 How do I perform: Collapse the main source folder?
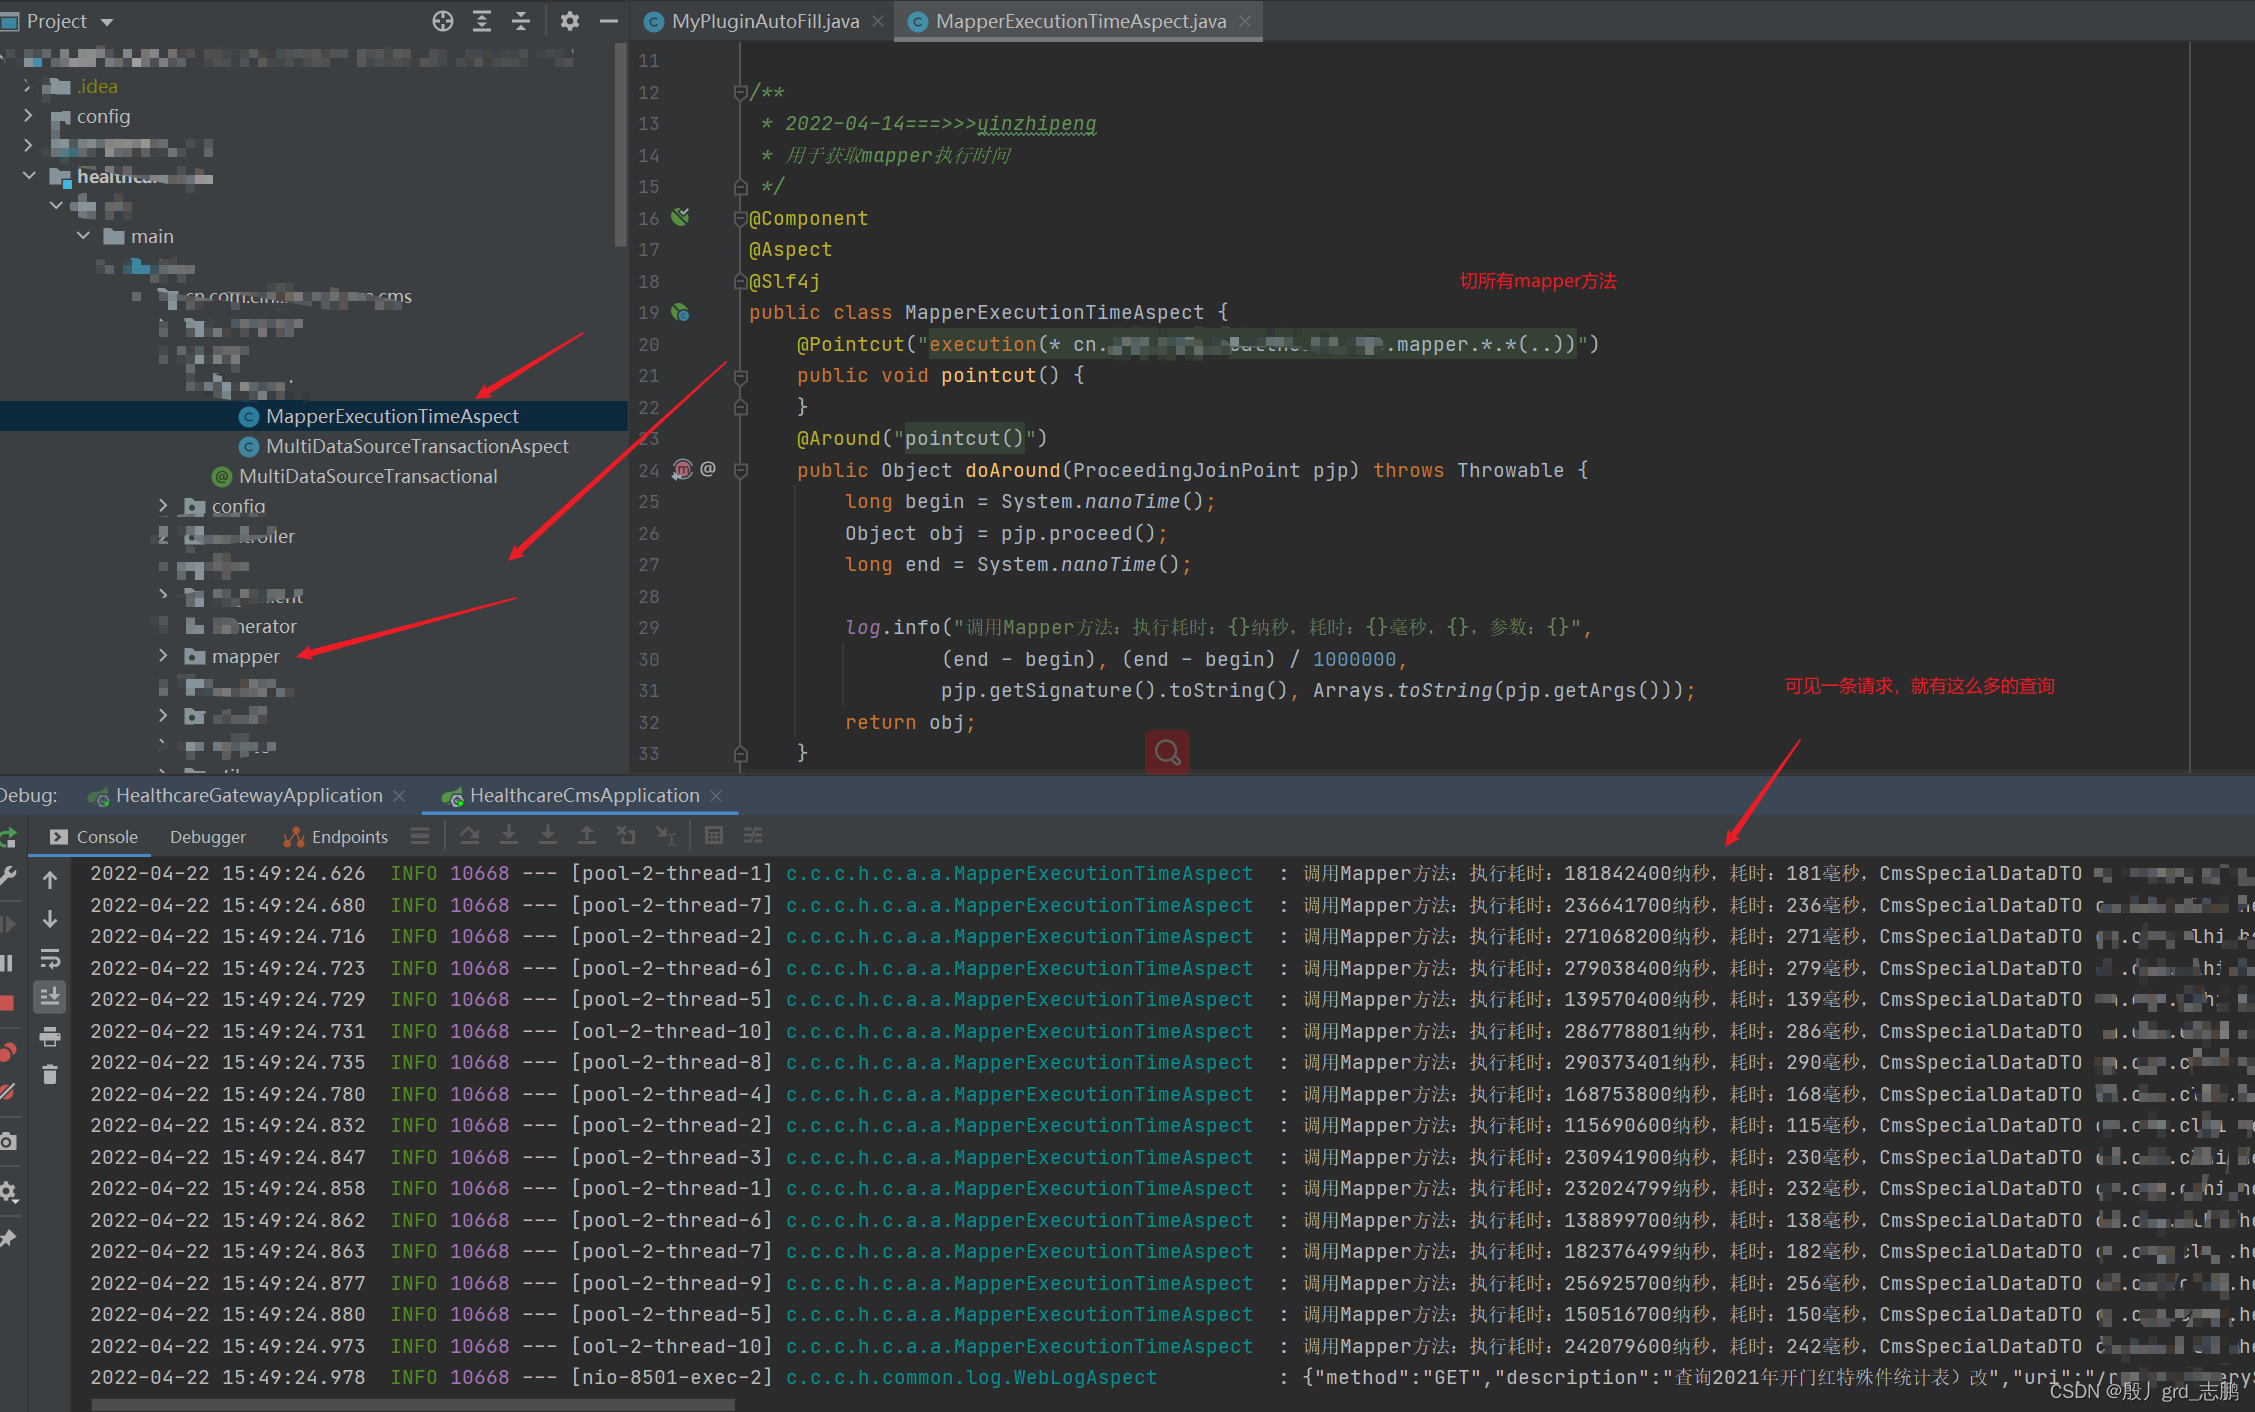coord(84,236)
